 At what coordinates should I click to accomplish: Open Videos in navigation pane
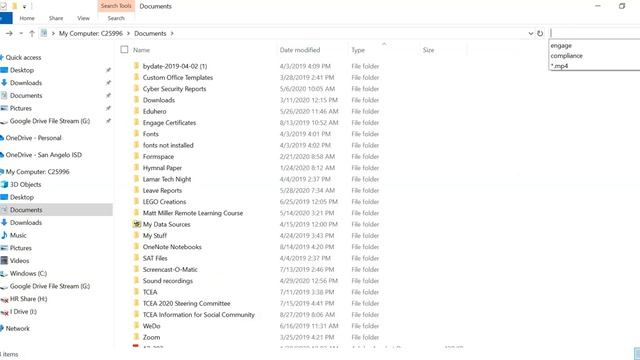19,261
